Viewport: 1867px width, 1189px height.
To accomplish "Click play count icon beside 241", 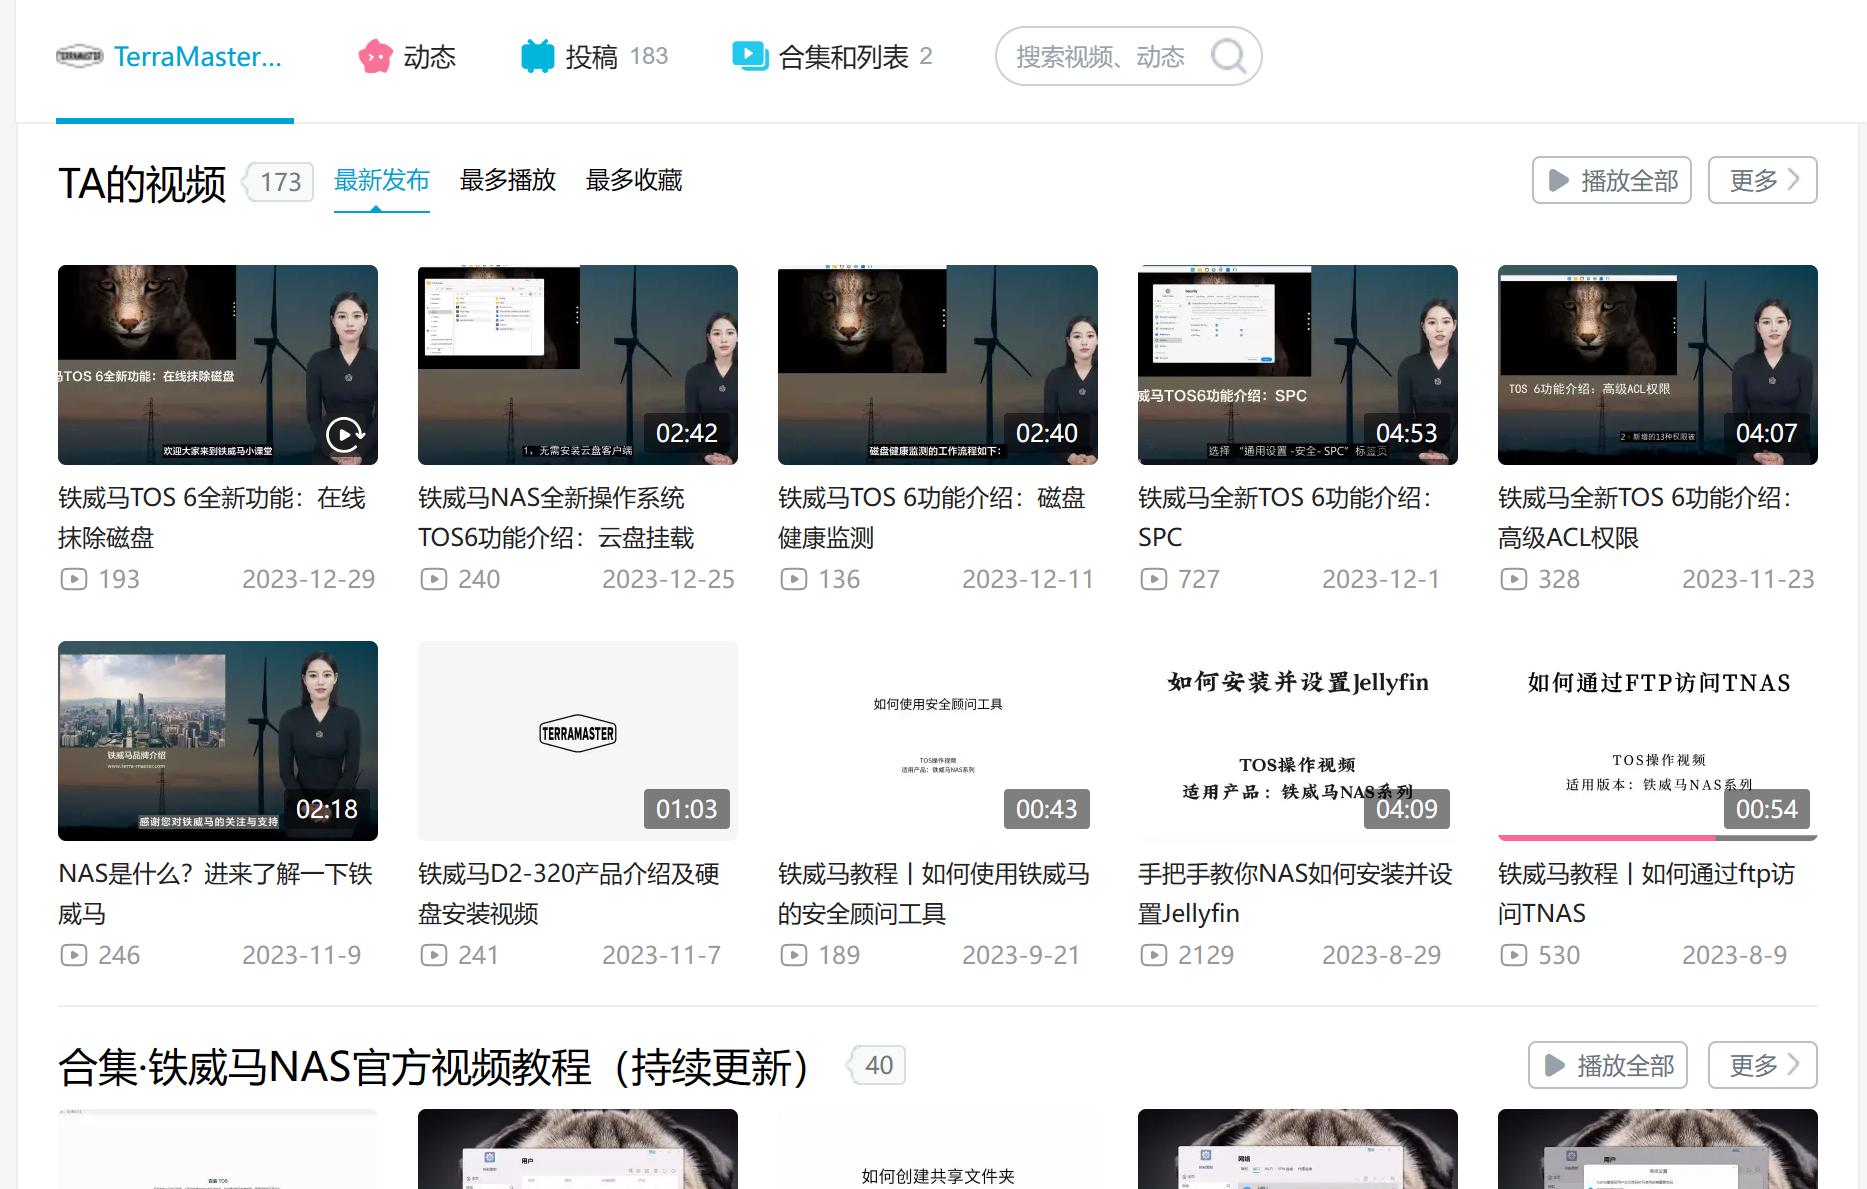I will [x=434, y=955].
